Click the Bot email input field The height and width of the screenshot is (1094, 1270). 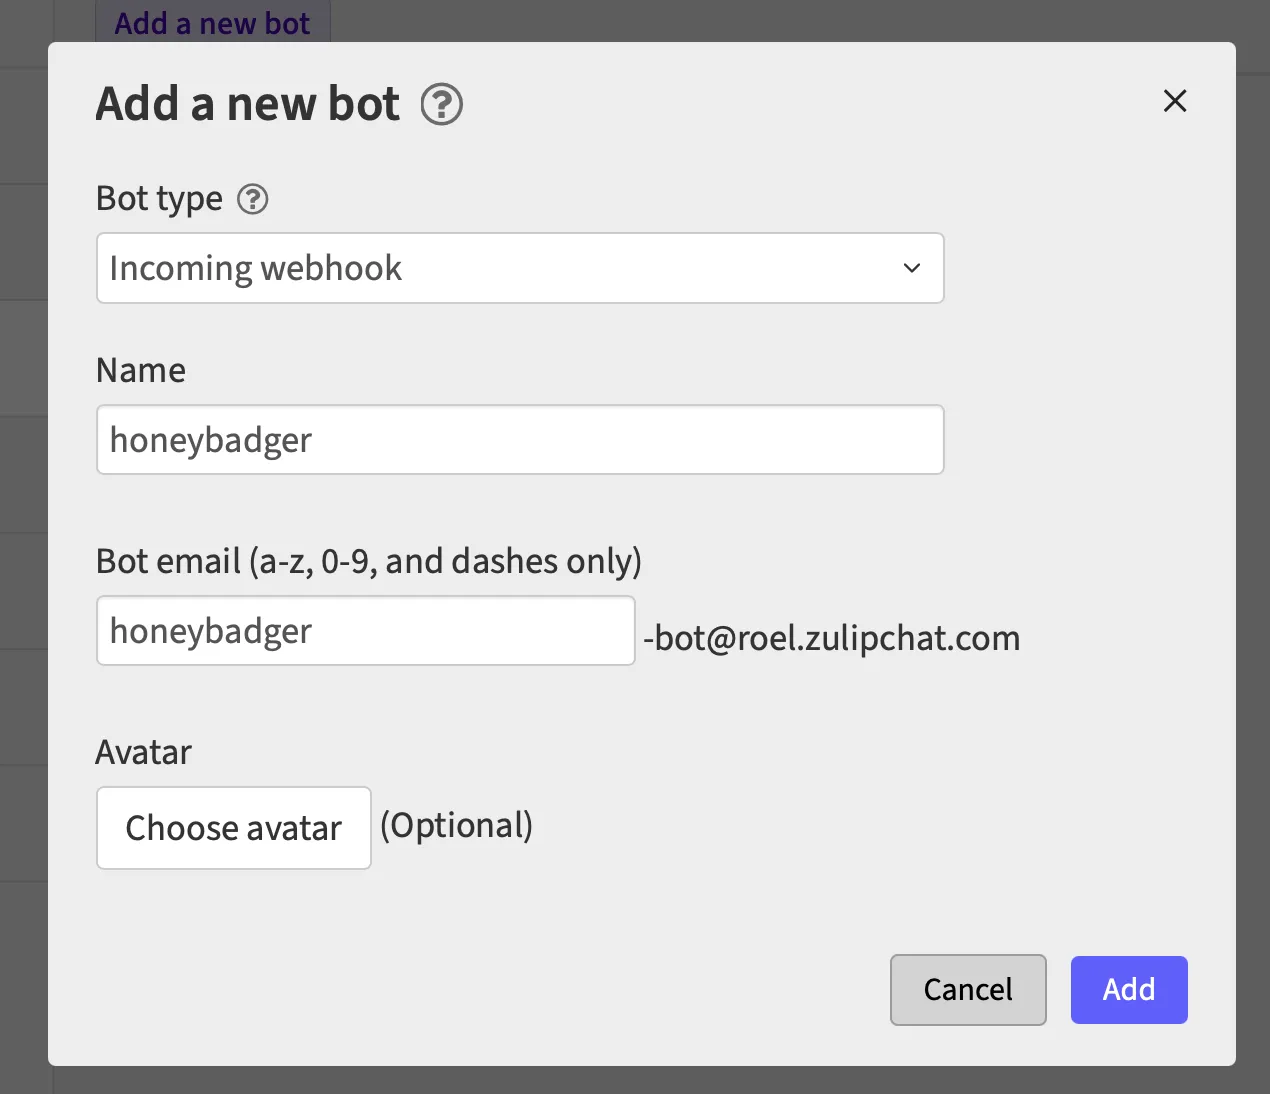pos(365,630)
